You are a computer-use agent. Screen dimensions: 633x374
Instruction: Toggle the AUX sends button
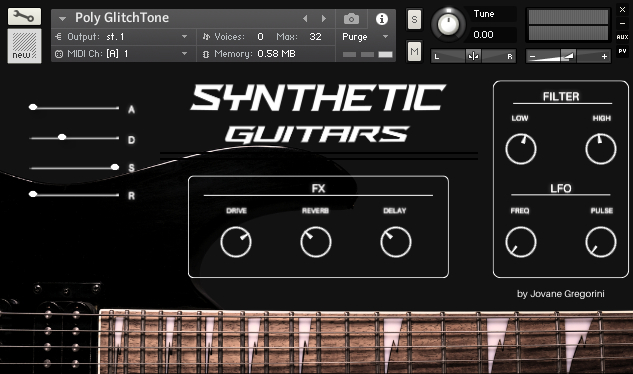622,37
